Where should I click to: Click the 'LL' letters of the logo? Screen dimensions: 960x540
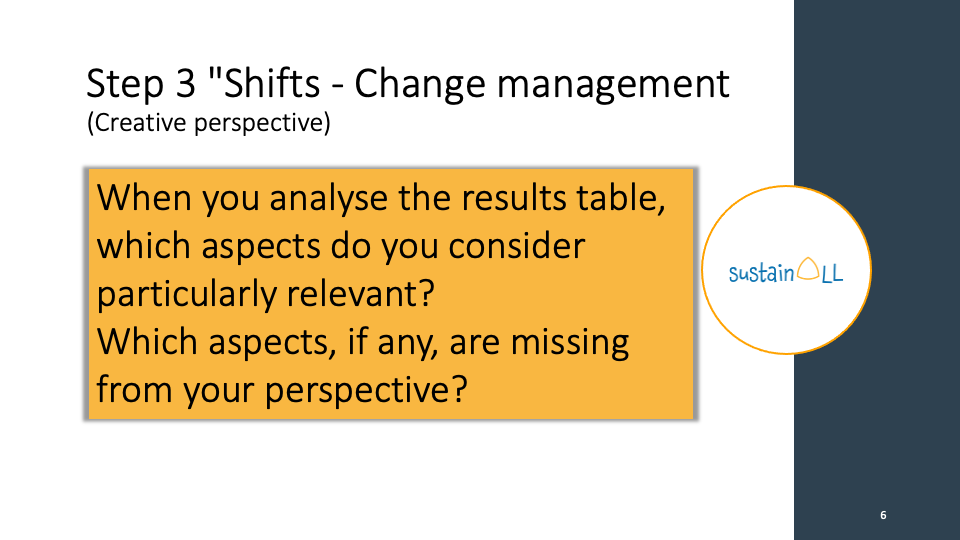(x=832, y=273)
